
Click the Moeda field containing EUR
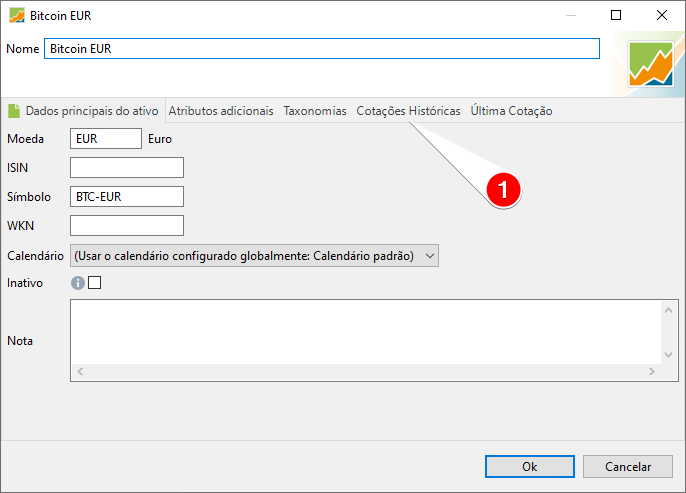tap(106, 139)
